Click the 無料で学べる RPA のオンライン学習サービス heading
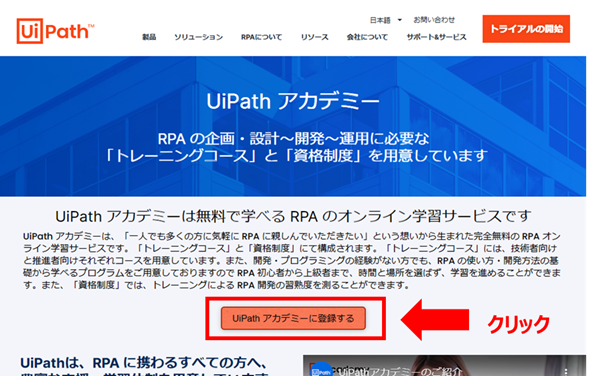590x376 pixels. point(293,216)
